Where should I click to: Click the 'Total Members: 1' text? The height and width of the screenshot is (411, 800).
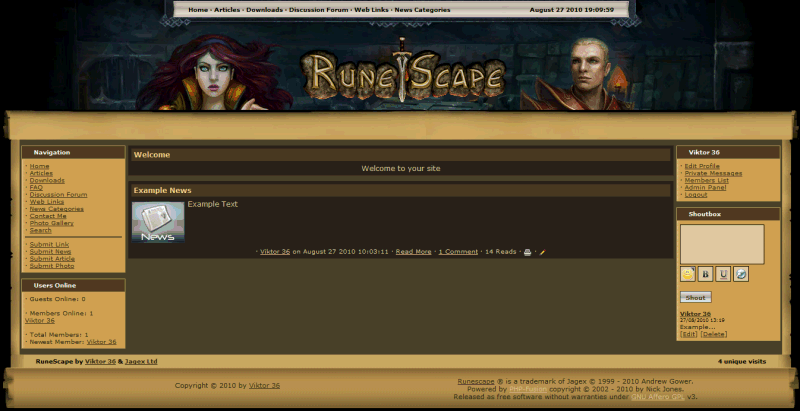pos(59,335)
